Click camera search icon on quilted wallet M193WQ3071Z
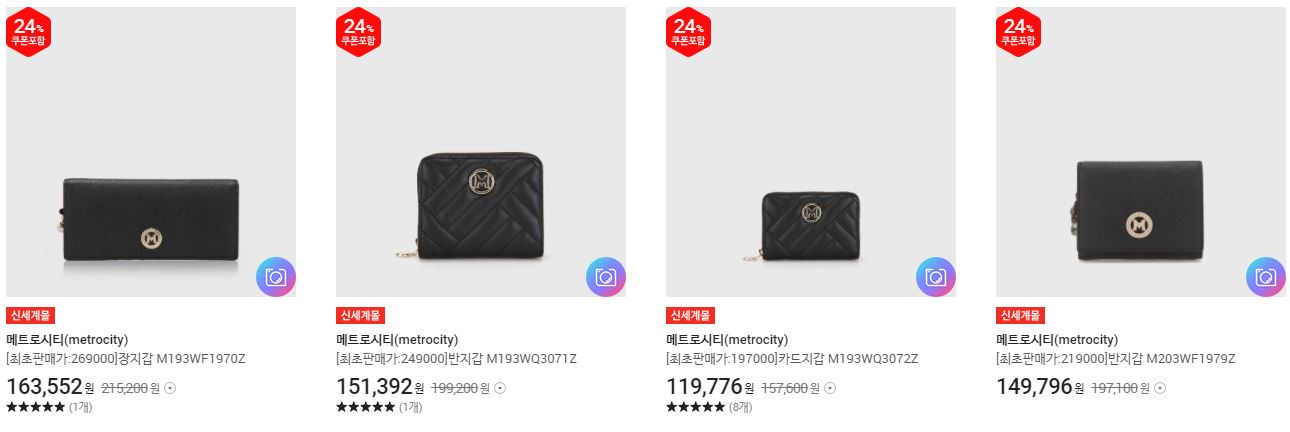1290x432 pixels. (606, 277)
